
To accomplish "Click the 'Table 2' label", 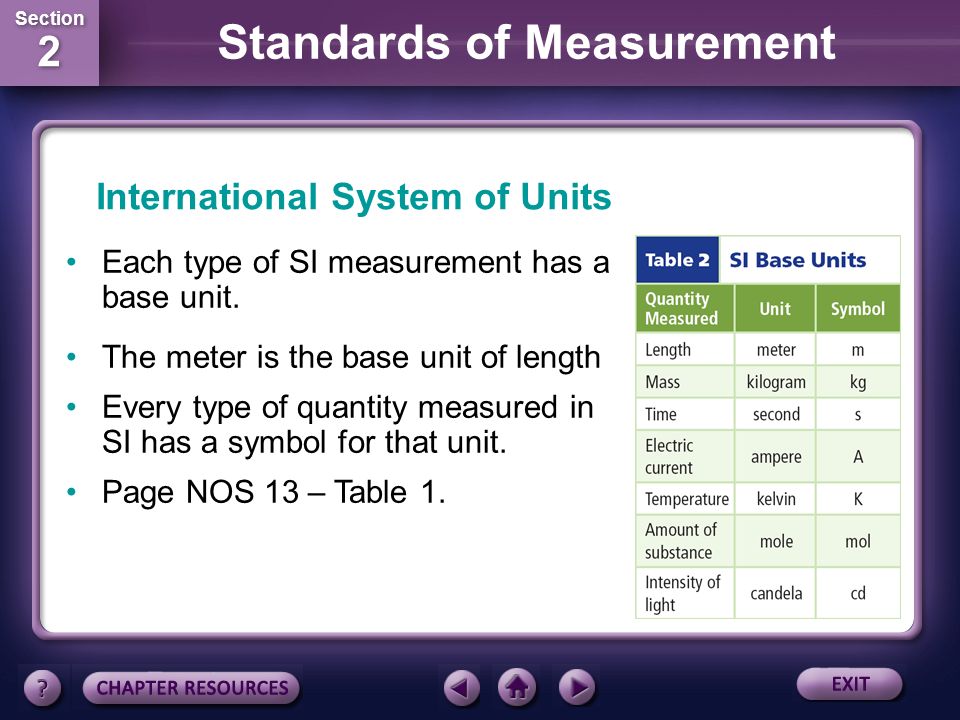I will pos(677,260).
